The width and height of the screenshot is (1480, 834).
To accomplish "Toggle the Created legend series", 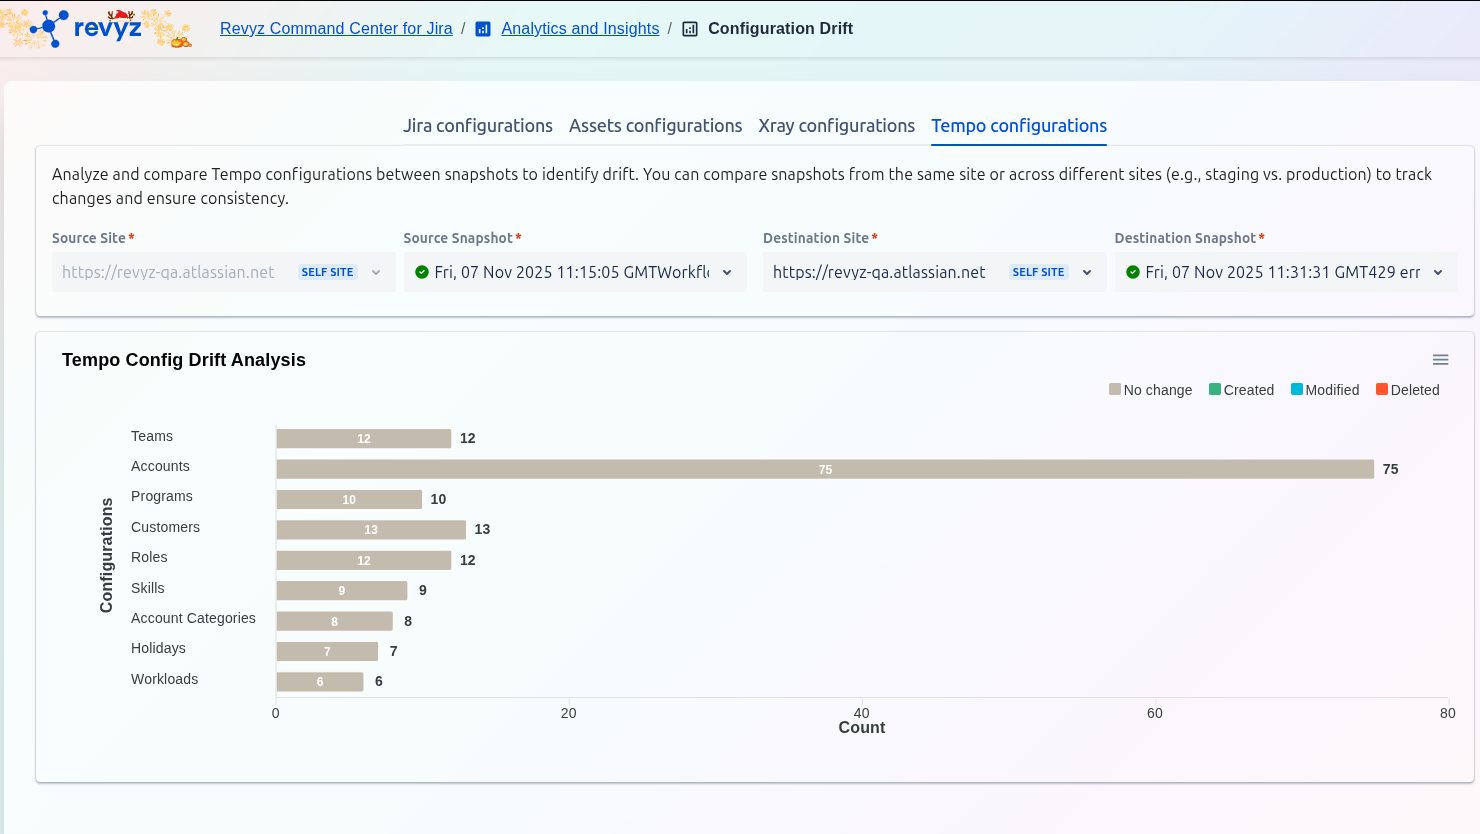I will click(x=1241, y=390).
